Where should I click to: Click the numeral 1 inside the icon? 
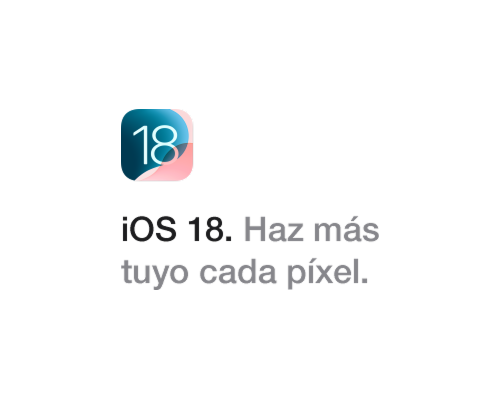point(141,145)
